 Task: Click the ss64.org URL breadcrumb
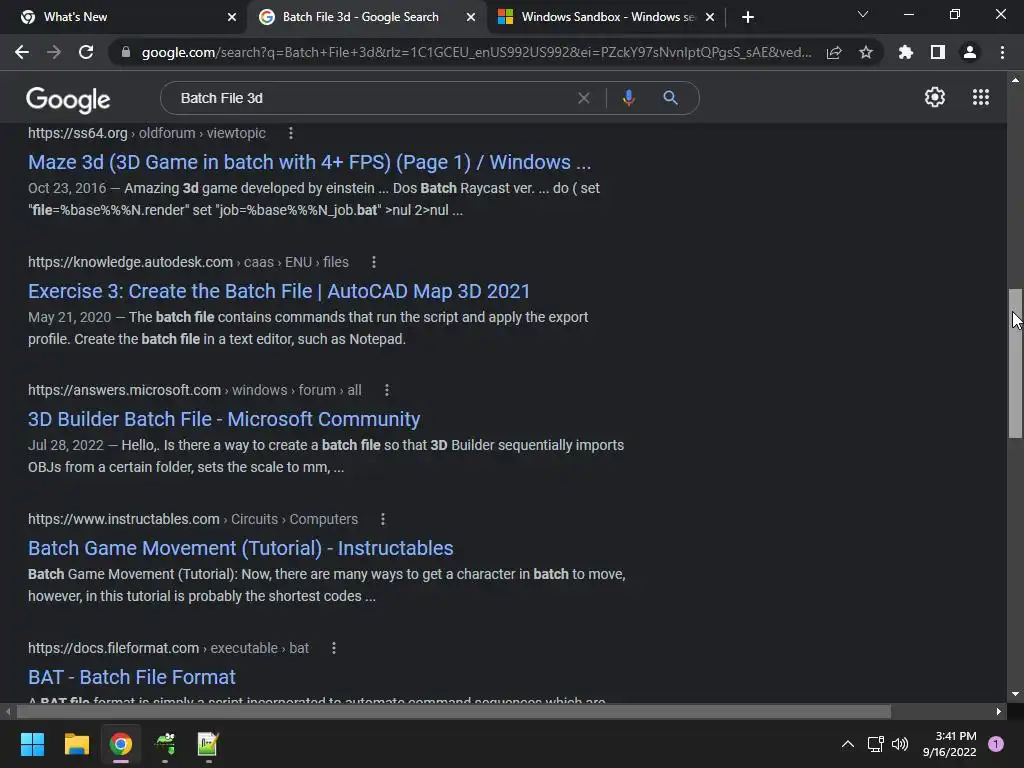pos(147,133)
